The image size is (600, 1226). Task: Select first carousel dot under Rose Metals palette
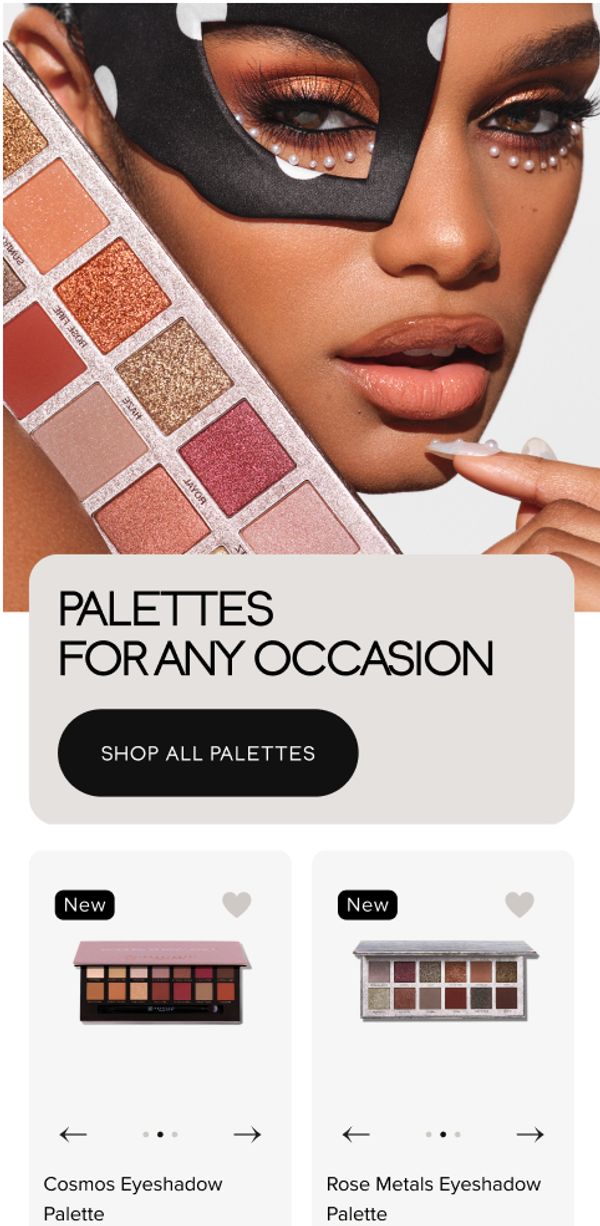coord(429,1134)
